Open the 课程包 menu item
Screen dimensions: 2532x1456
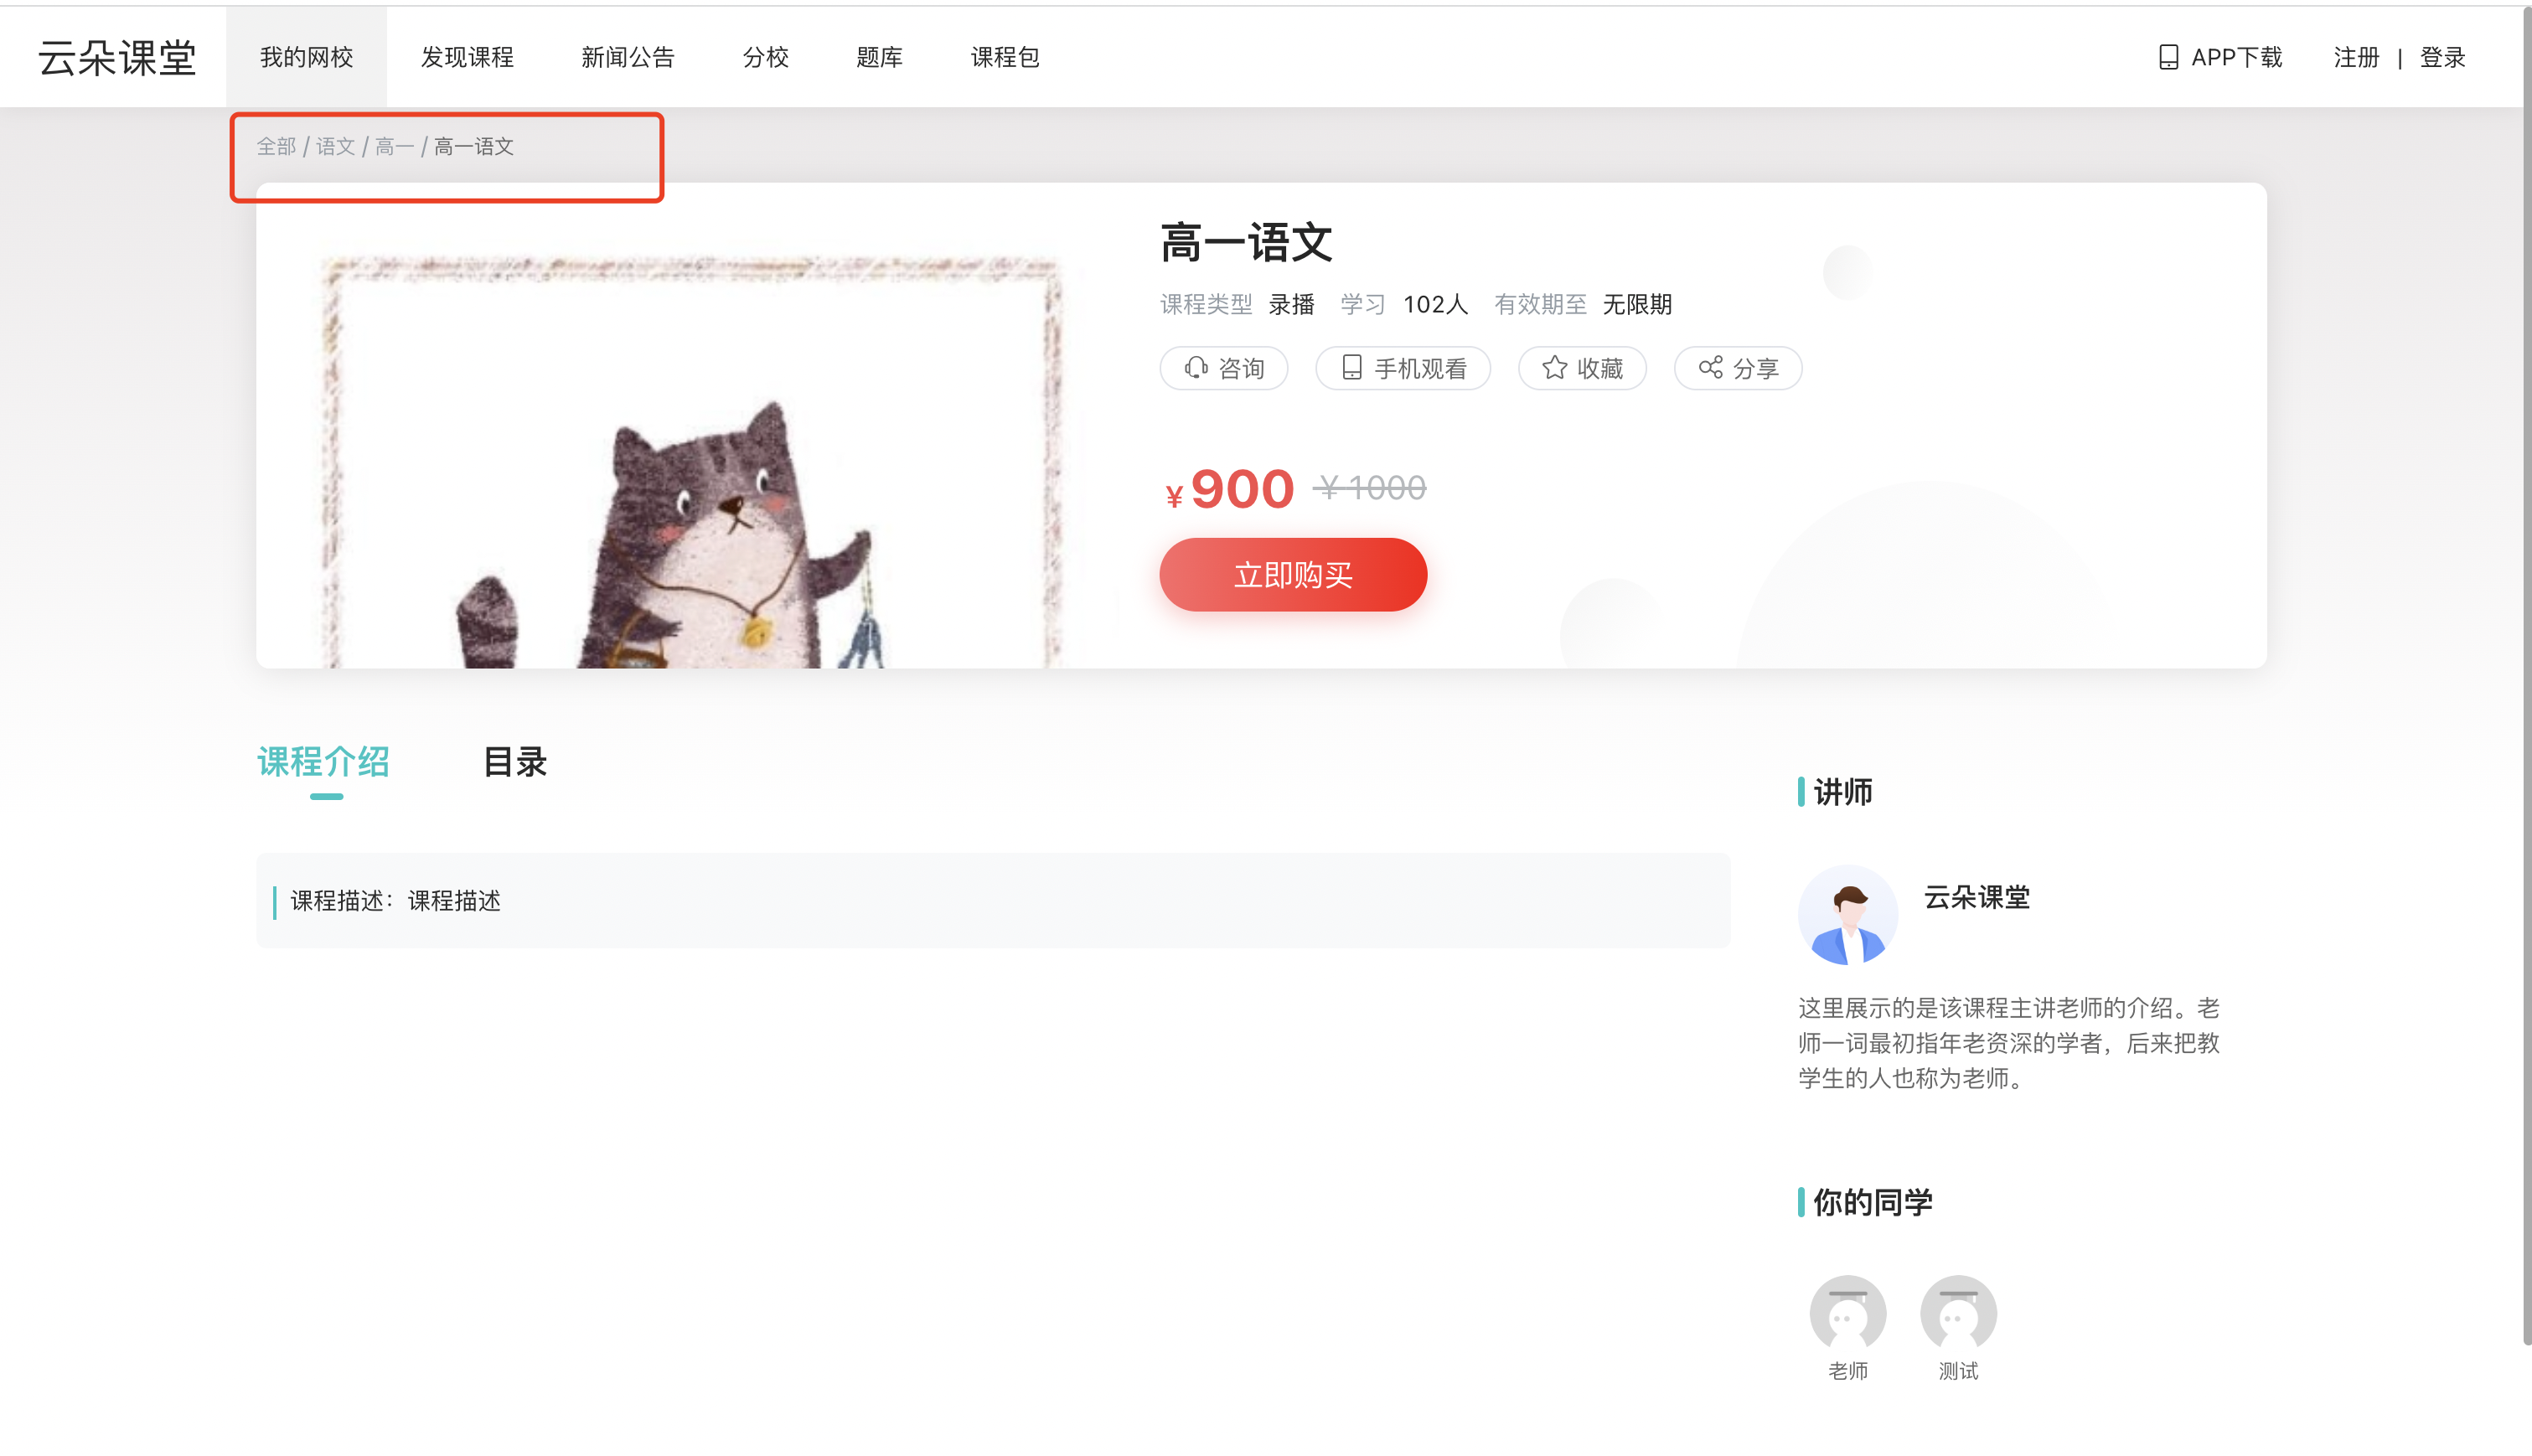pyautogui.click(x=1005, y=57)
